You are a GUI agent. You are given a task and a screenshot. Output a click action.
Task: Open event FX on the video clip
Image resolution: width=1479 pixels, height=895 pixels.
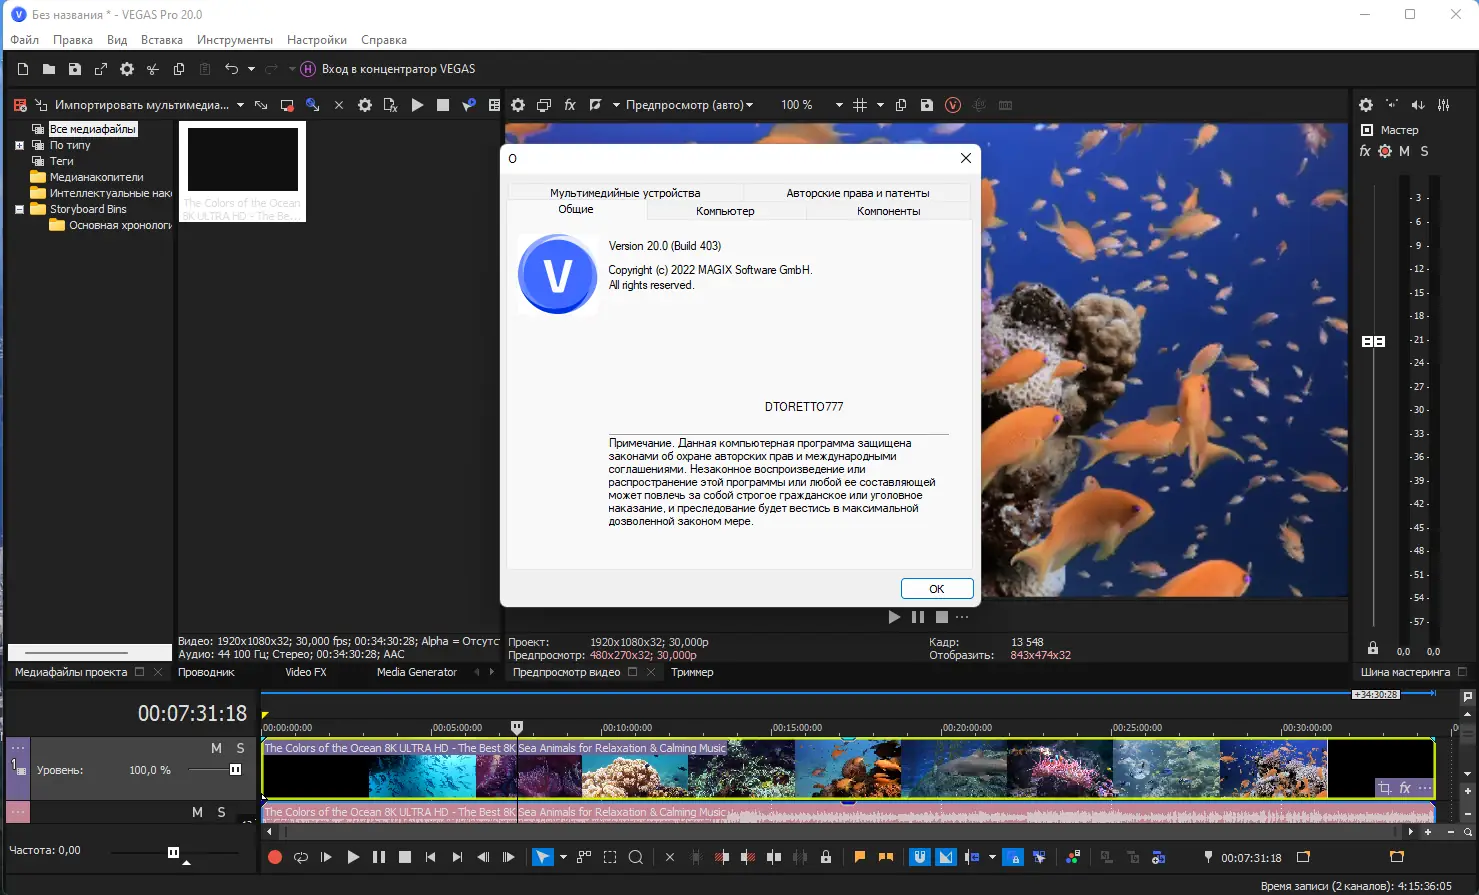[x=1405, y=788]
